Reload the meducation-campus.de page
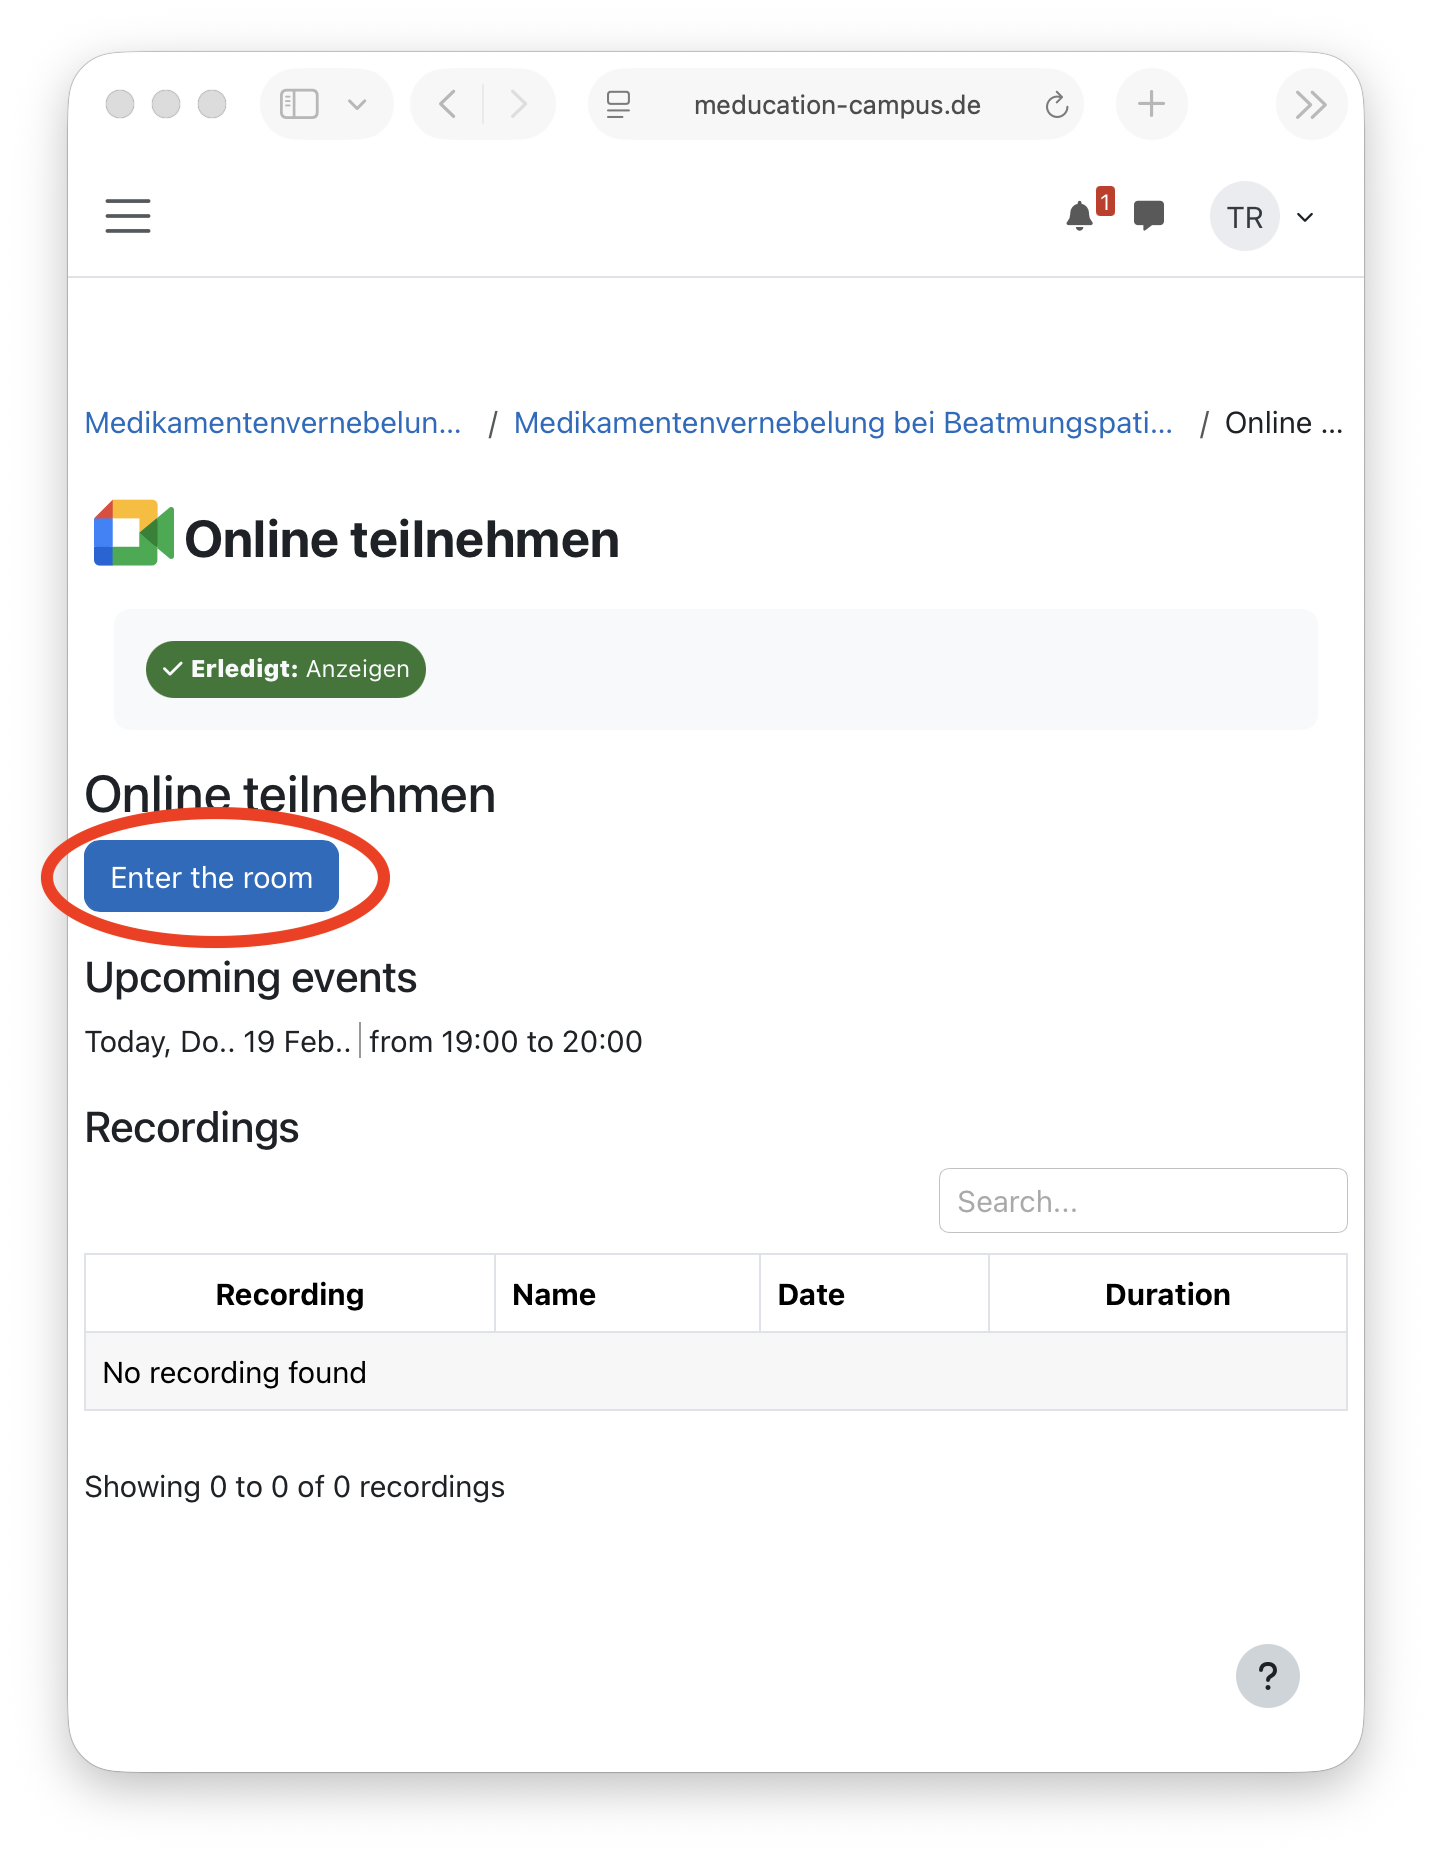 click(1057, 105)
